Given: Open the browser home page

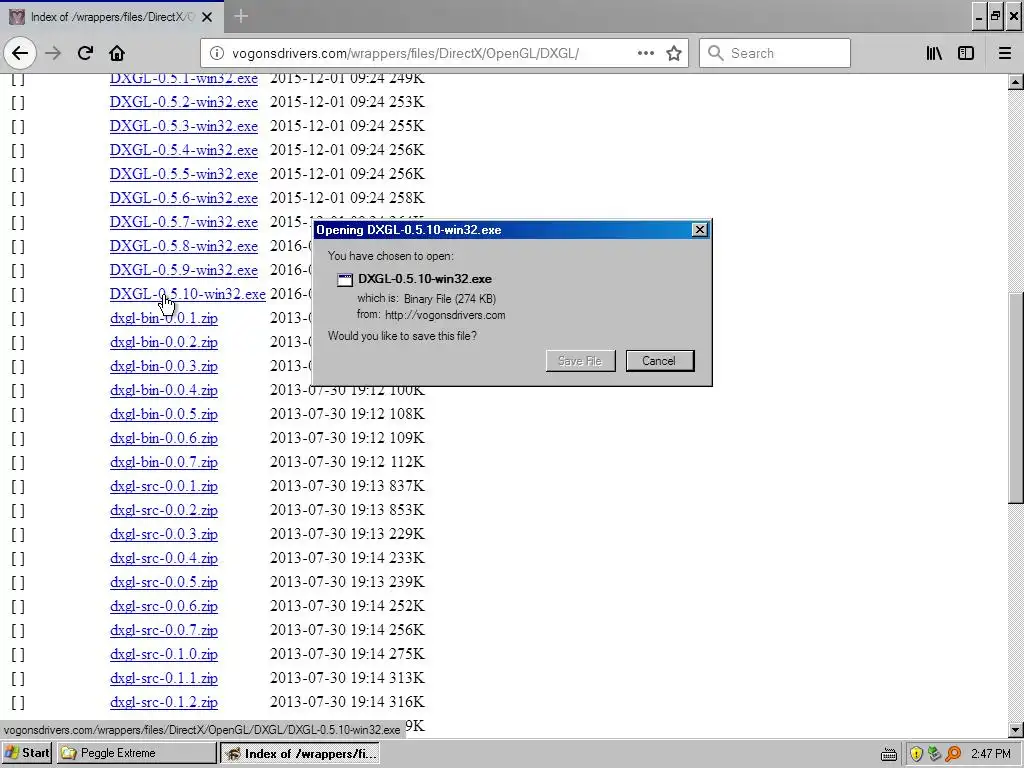Looking at the screenshot, I should (x=117, y=53).
